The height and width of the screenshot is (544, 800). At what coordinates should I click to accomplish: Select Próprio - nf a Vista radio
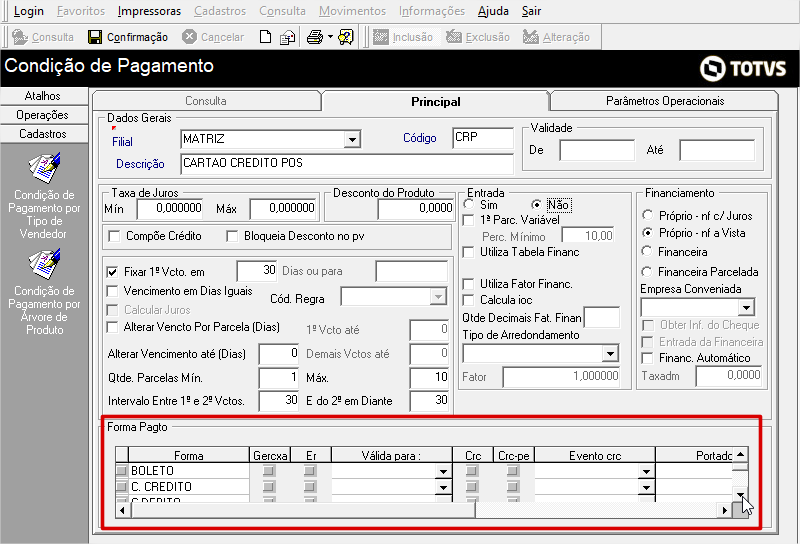click(647, 233)
